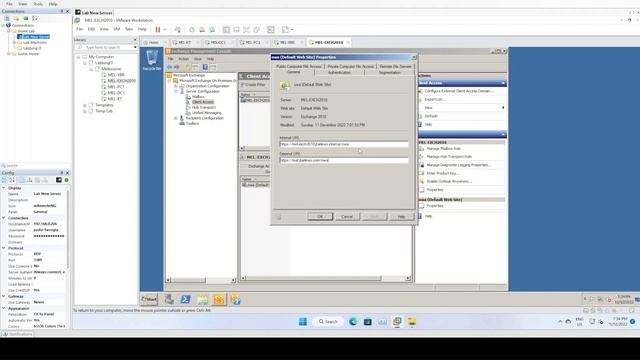This screenshot has height=360, width=640.
Task: Click the help-marked icon on VM taskbar
Action: point(236,300)
